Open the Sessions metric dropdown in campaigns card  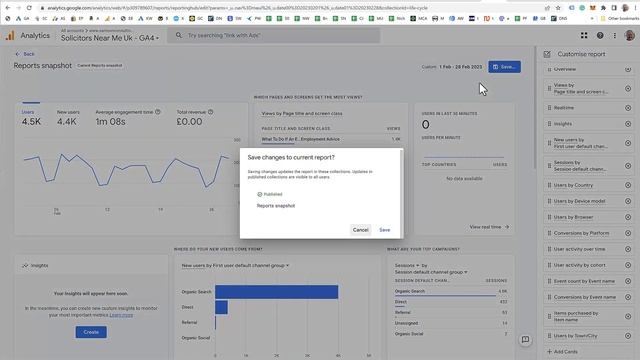[407, 265]
